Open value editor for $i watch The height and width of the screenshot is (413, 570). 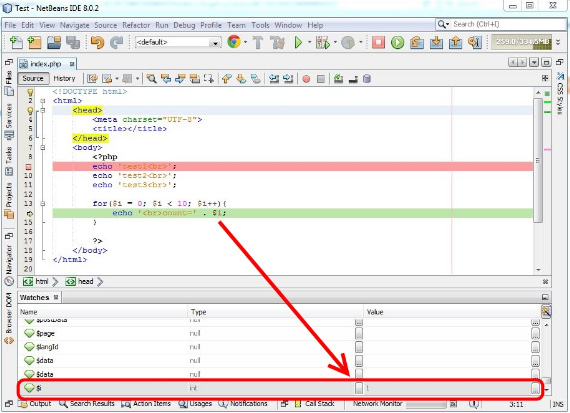pyautogui.click(x=535, y=388)
